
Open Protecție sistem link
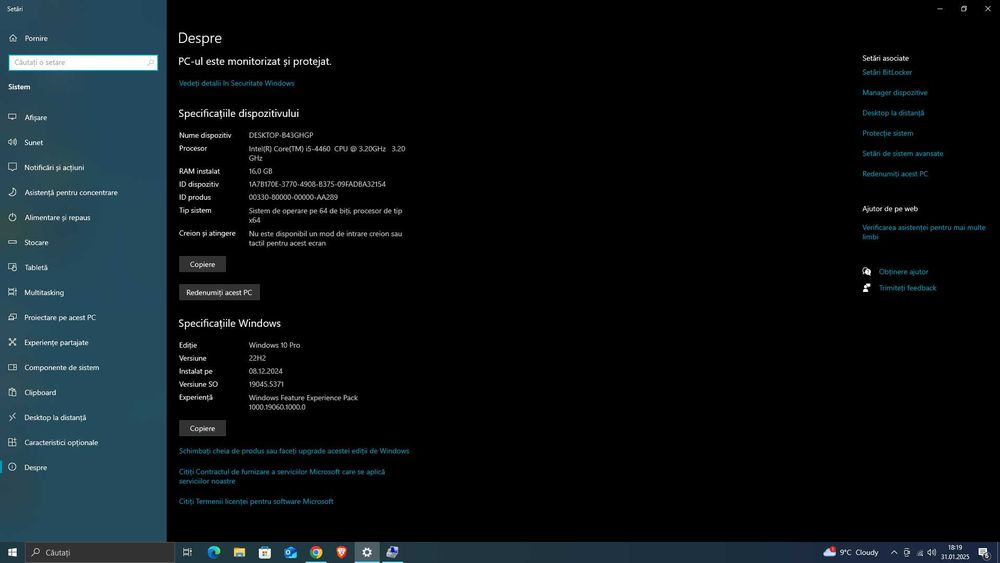(x=888, y=133)
